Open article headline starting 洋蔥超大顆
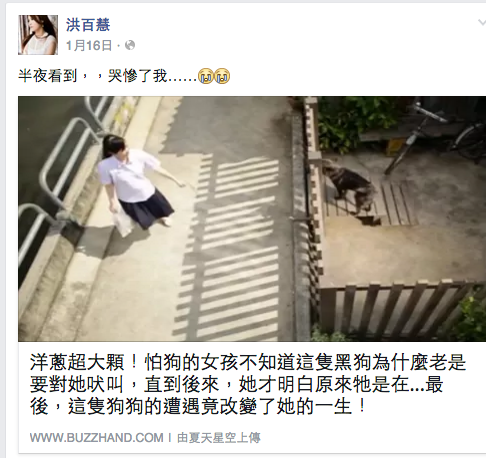The width and height of the screenshot is (486, 458). (248, 384)
